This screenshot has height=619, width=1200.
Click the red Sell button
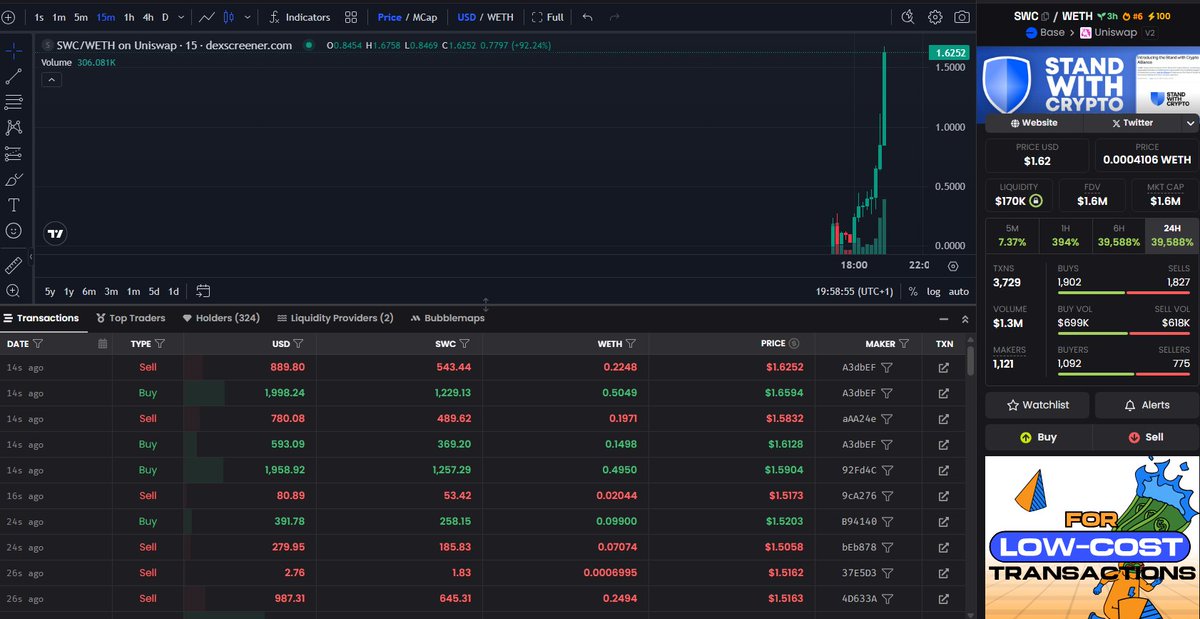click(x=1145, y=437)
